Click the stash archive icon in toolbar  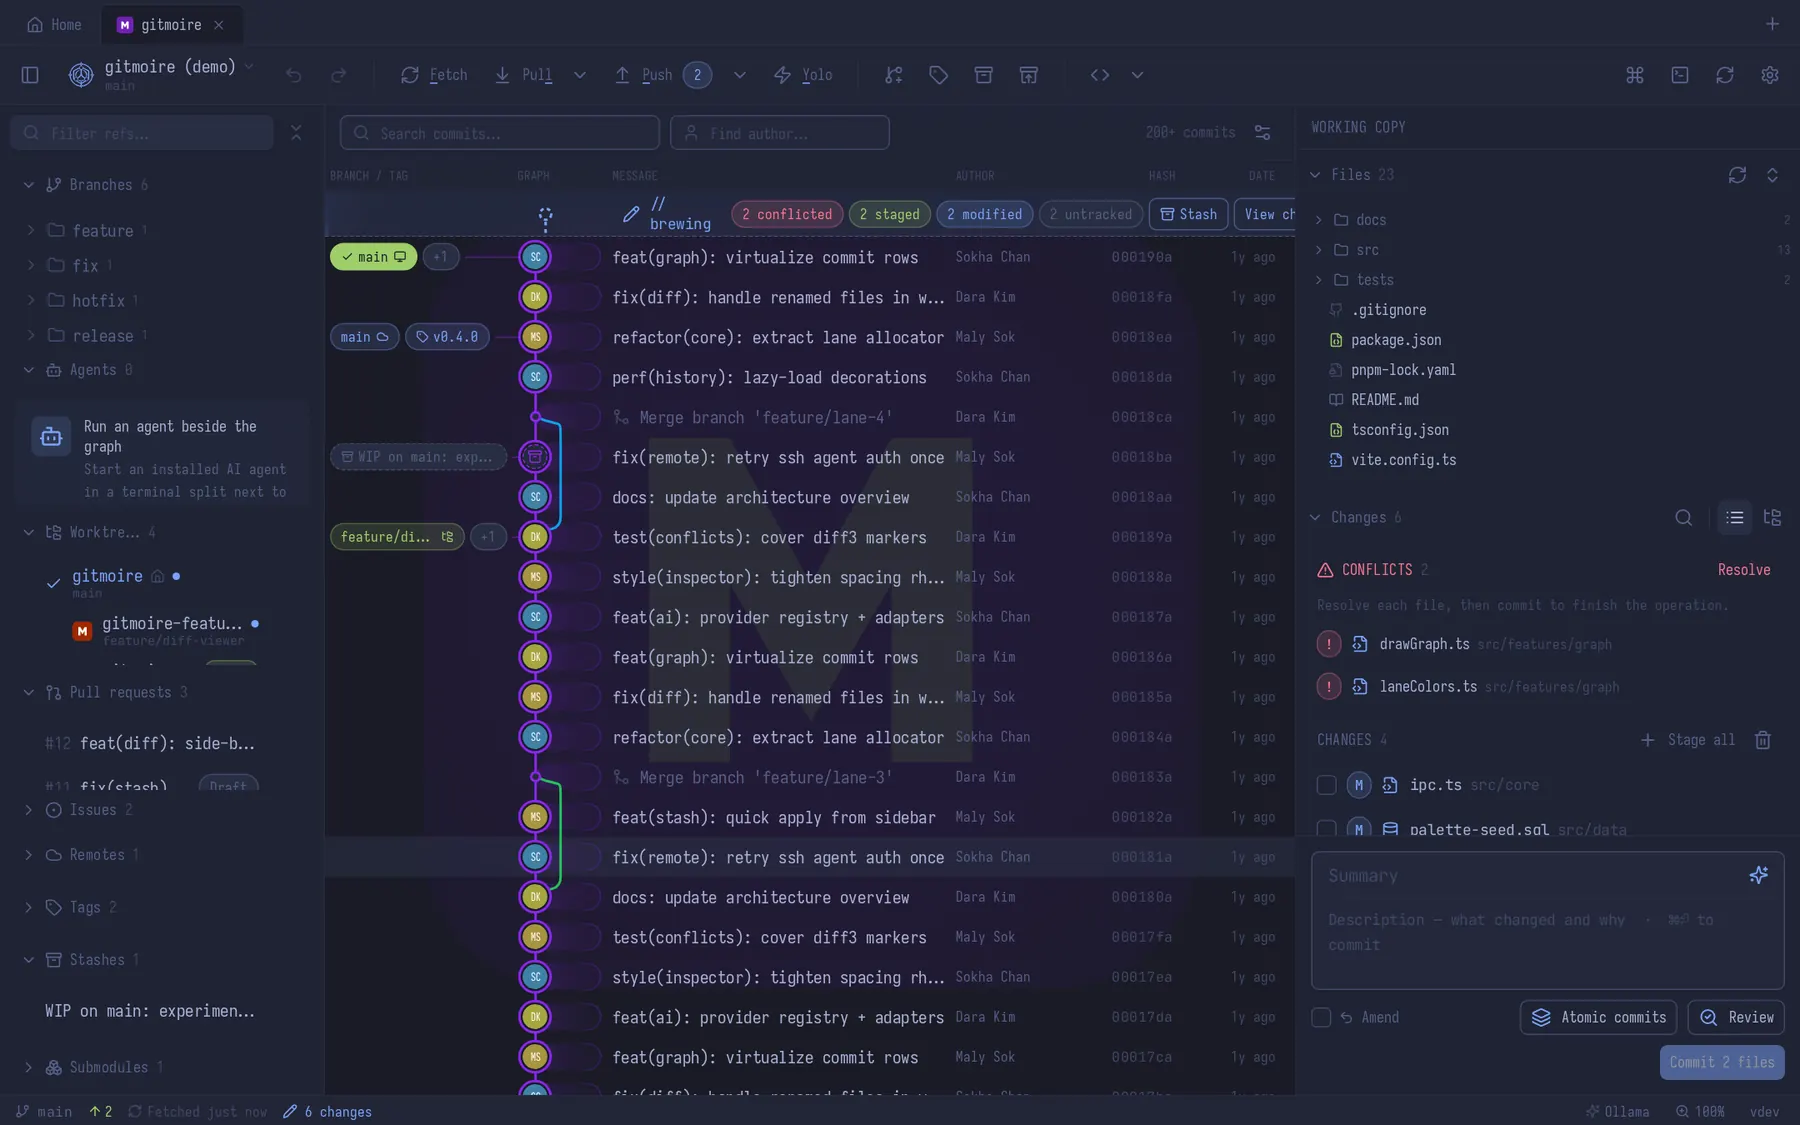coord(984,75)
